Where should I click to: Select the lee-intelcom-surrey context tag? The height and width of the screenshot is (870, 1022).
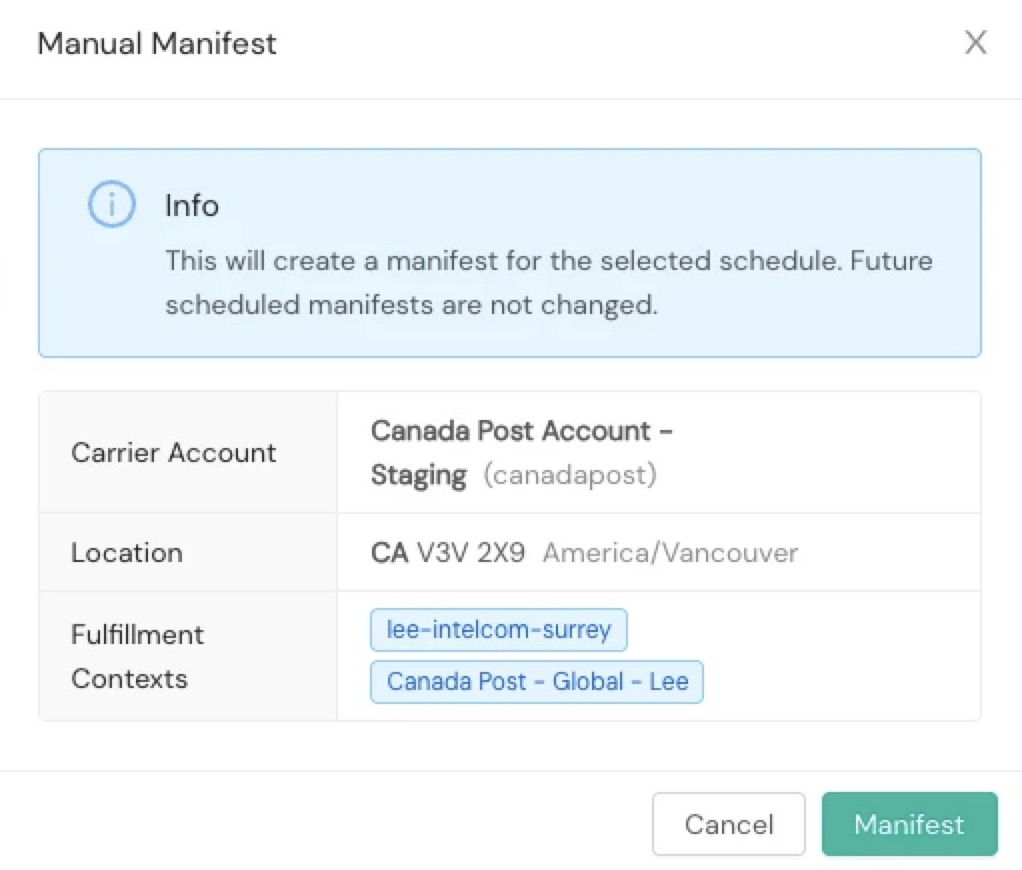click(498, 630)
